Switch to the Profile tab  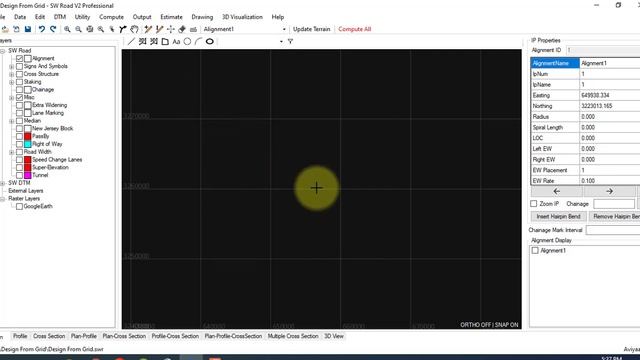point(20,336)
